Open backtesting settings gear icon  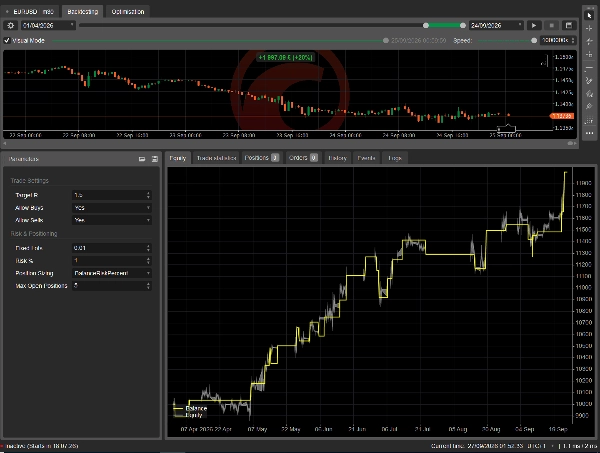[x=11, y=26]
